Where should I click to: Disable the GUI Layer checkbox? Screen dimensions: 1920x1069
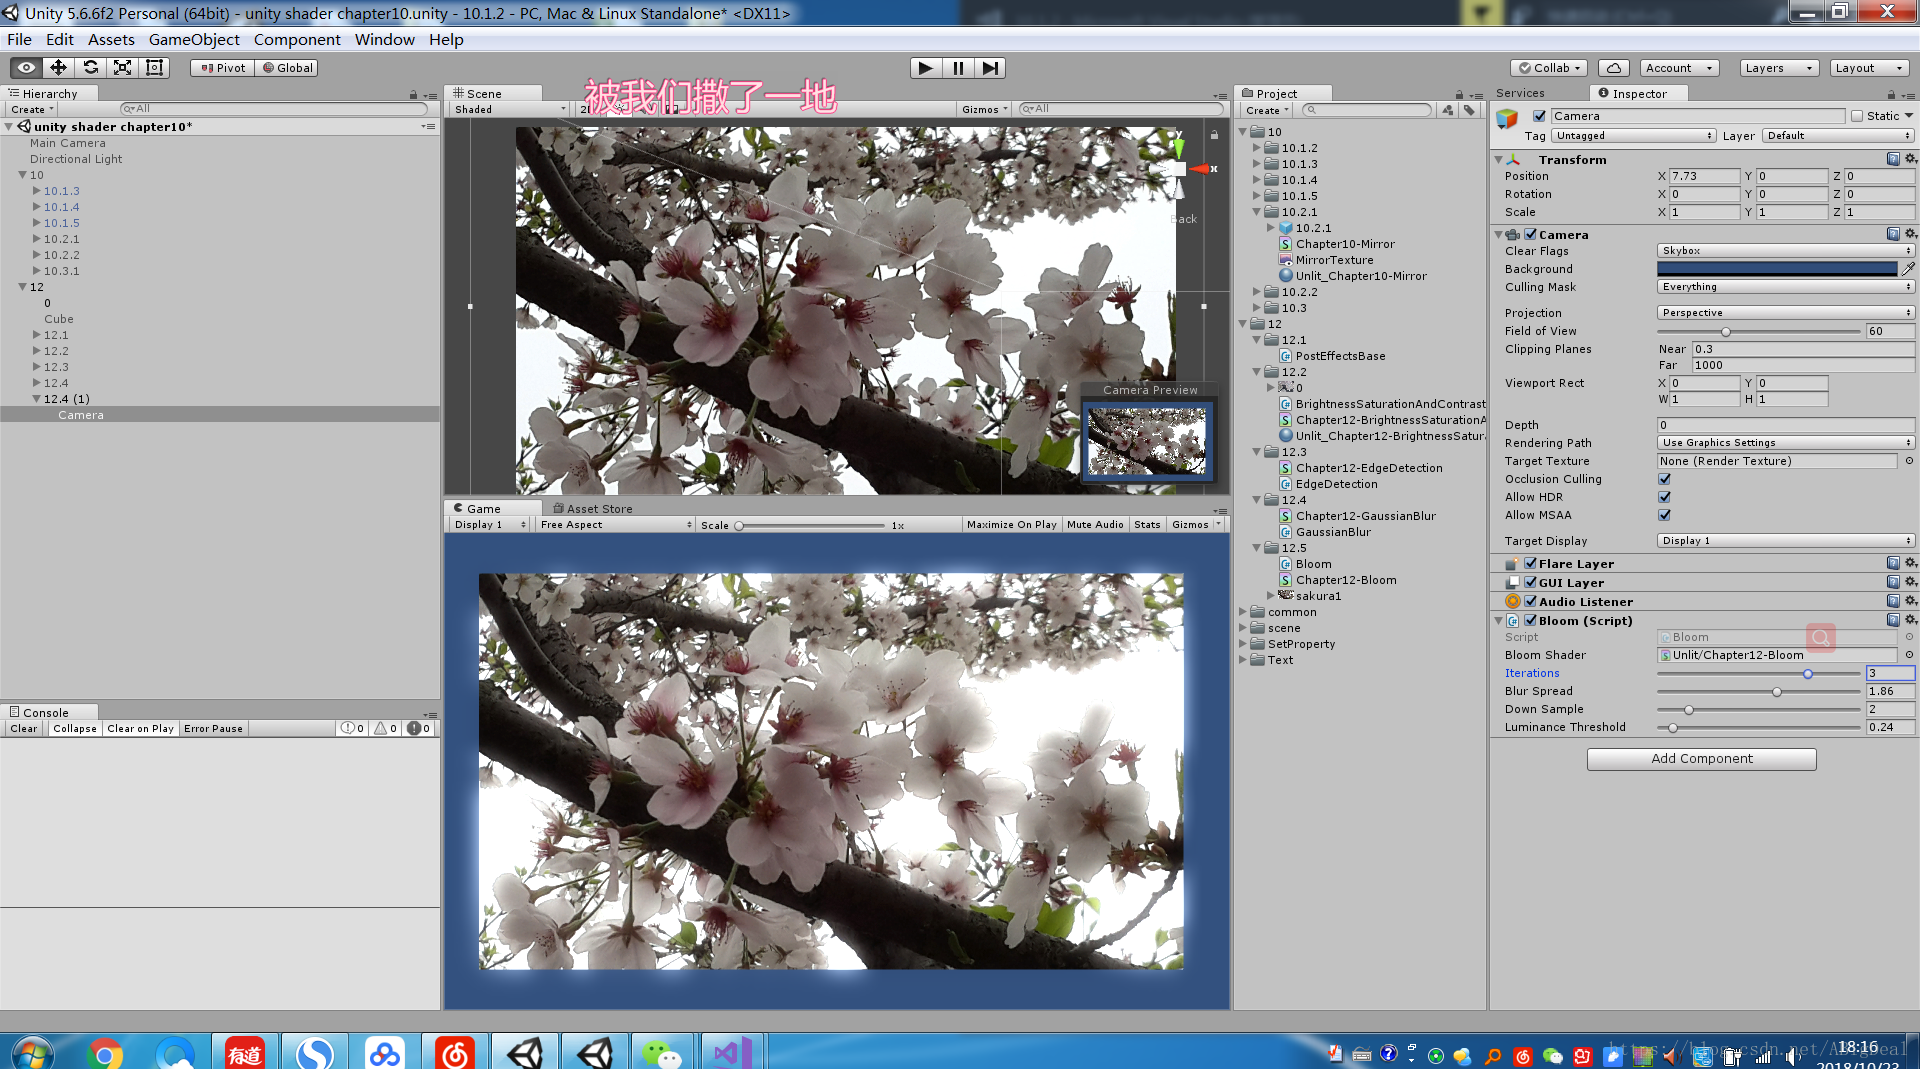[x=1530, y=582]
